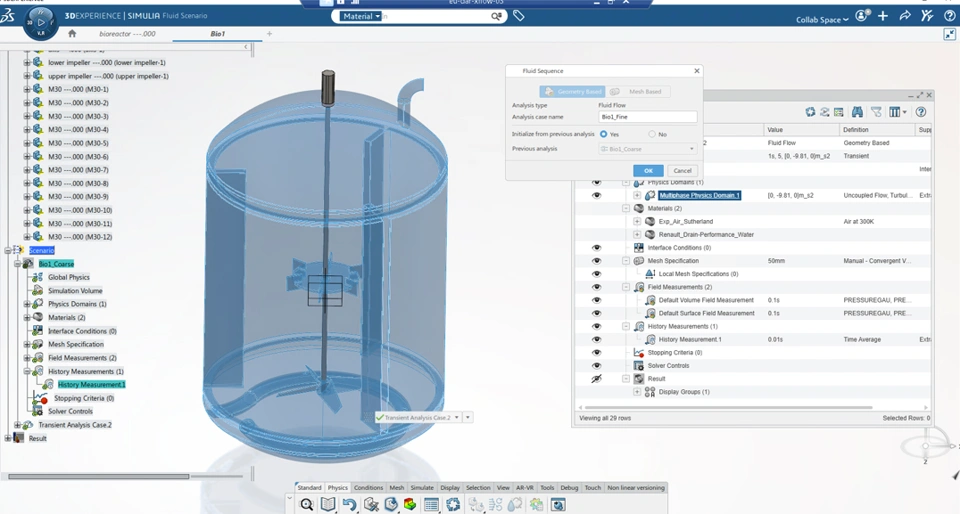The image size is (960, 514).
Task: Open the bioreactor ---.000 tab
Action: pyautogui.click(x=127, y=34)
